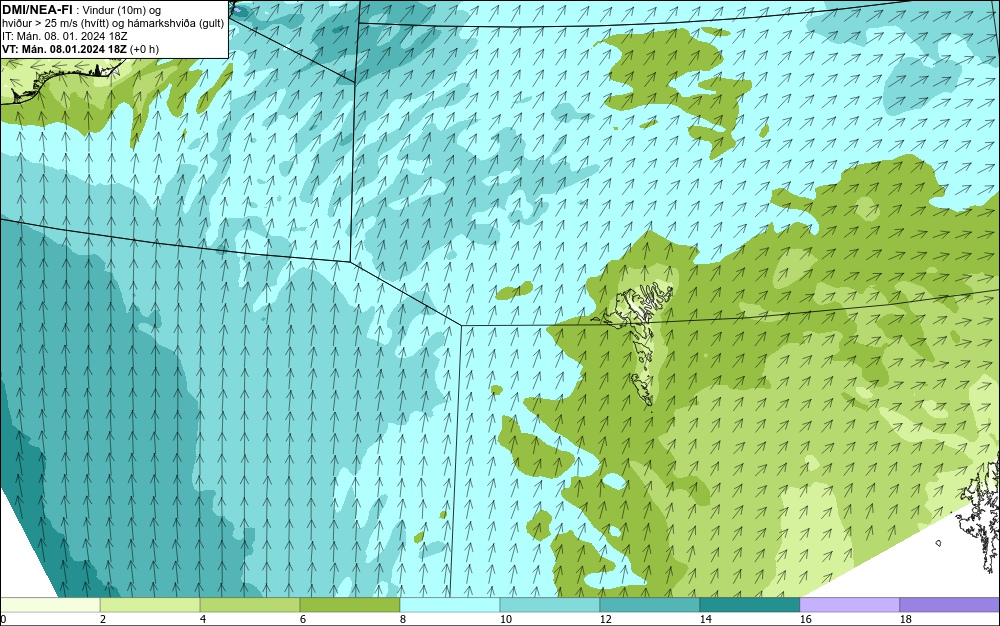Click the "VT: Mán. 08.01.2024 18Z (+0 h)" line

tap(80, 49)
